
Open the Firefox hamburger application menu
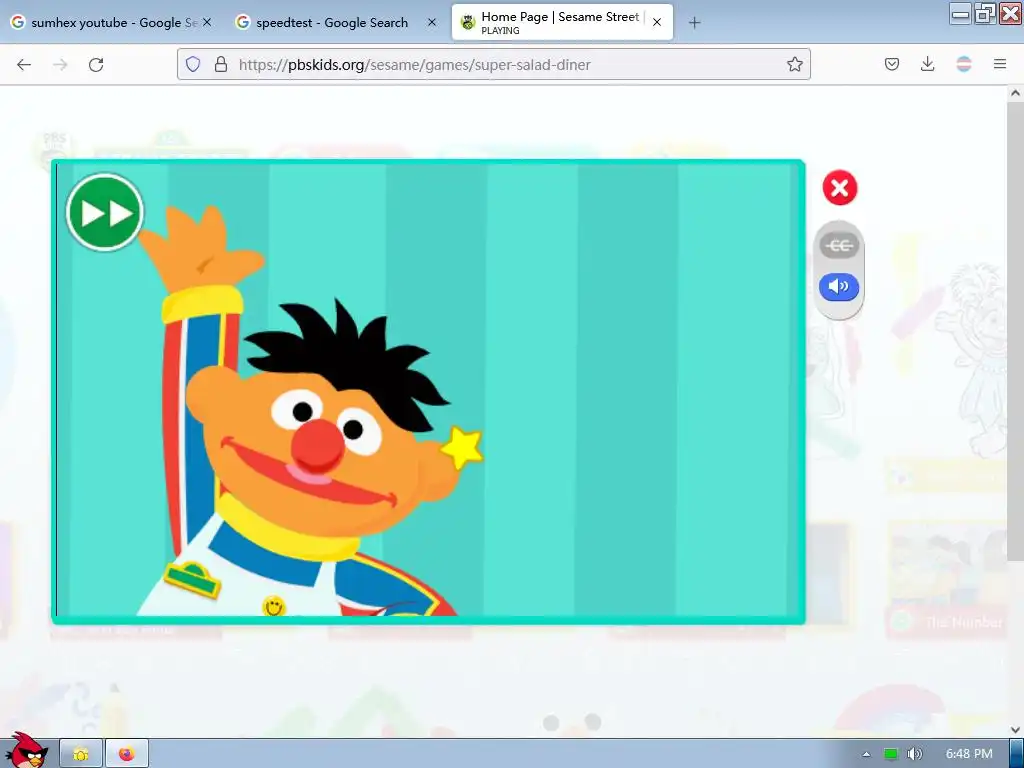1000,64
